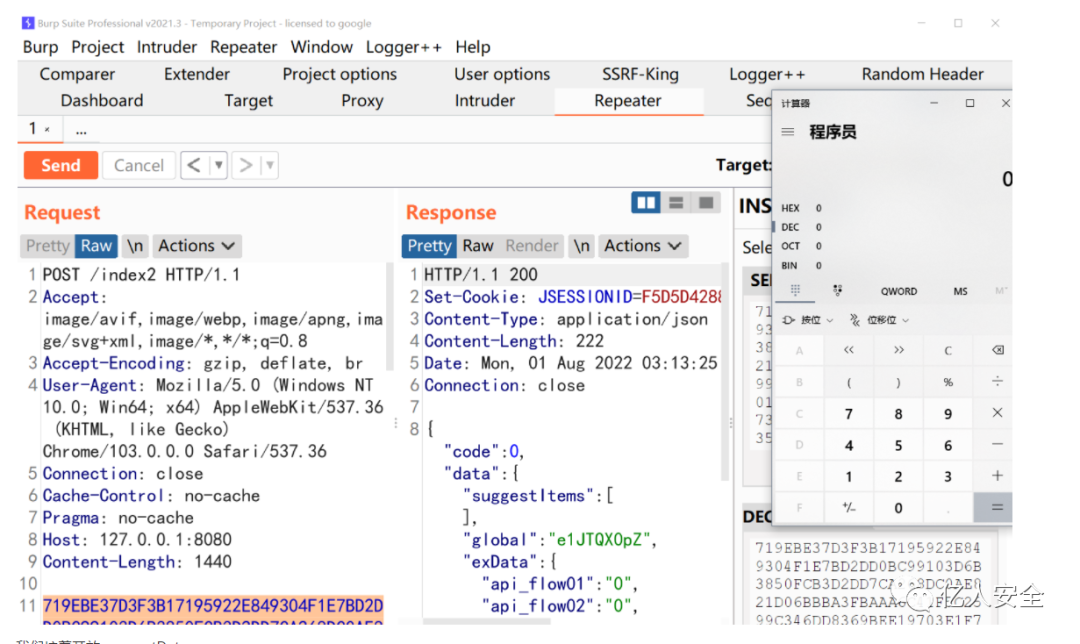Screen dimensions: 1080x644
Task: Switch to the Dashboard tab
Action: (102, 101)
